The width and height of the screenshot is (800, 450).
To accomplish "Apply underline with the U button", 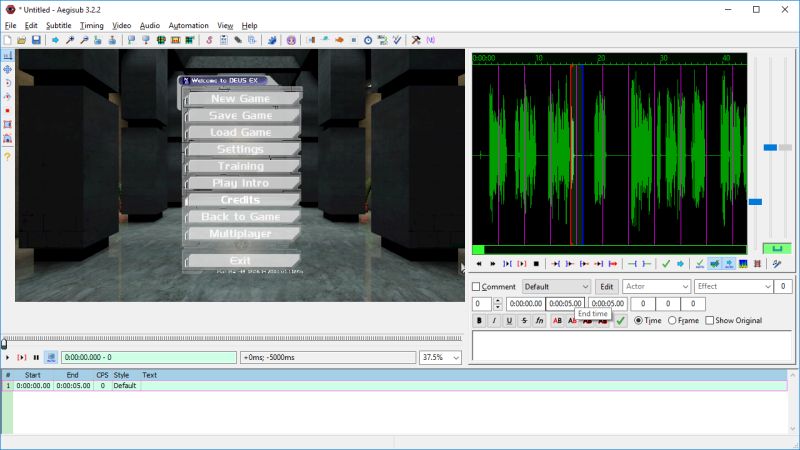I will pos(509,320).
